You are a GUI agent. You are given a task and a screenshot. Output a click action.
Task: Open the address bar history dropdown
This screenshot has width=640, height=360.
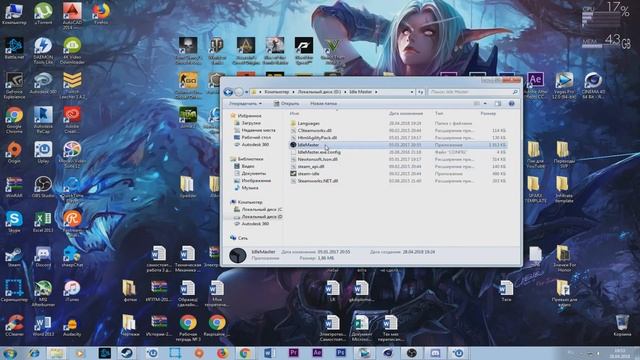coord(412,92)
